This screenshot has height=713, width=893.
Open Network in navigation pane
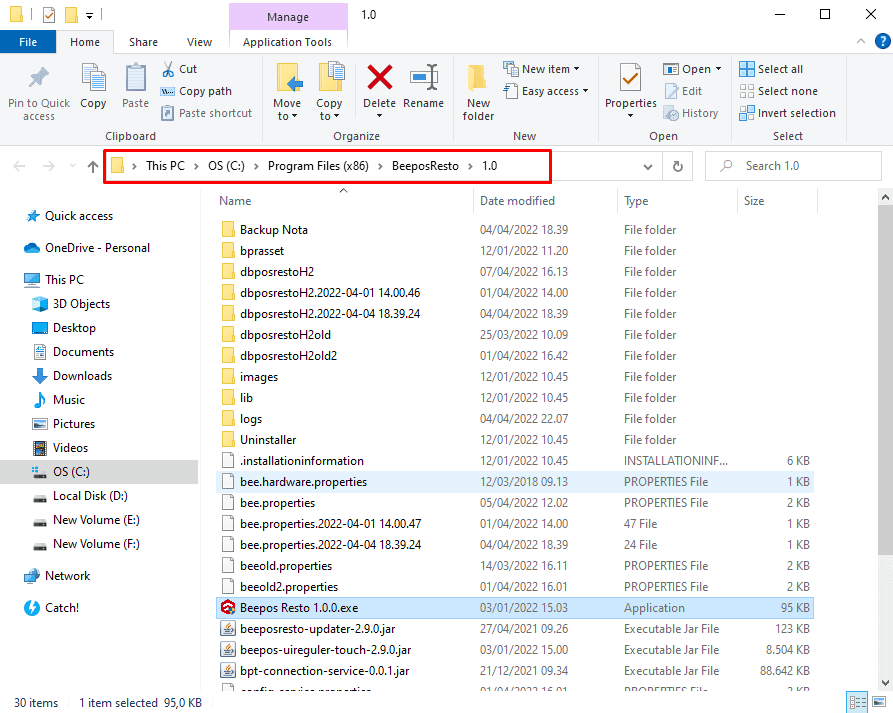pos(57,576)
